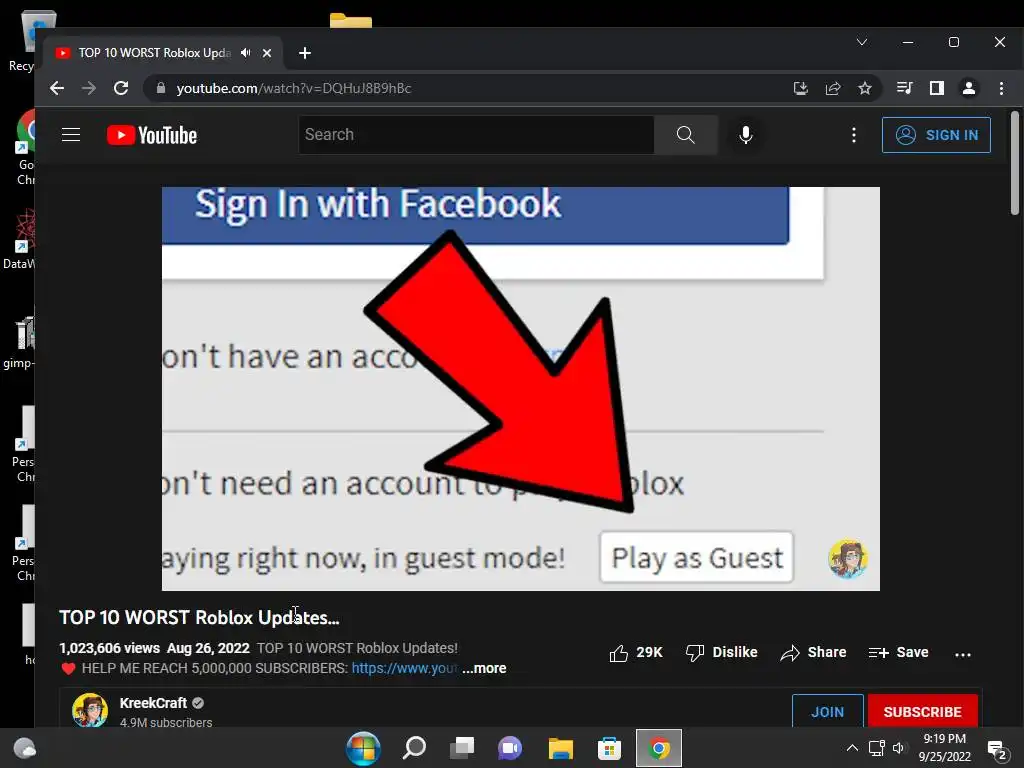1024x768 pixels.
Task: Open the notification center icon
Action: [997, 750]
